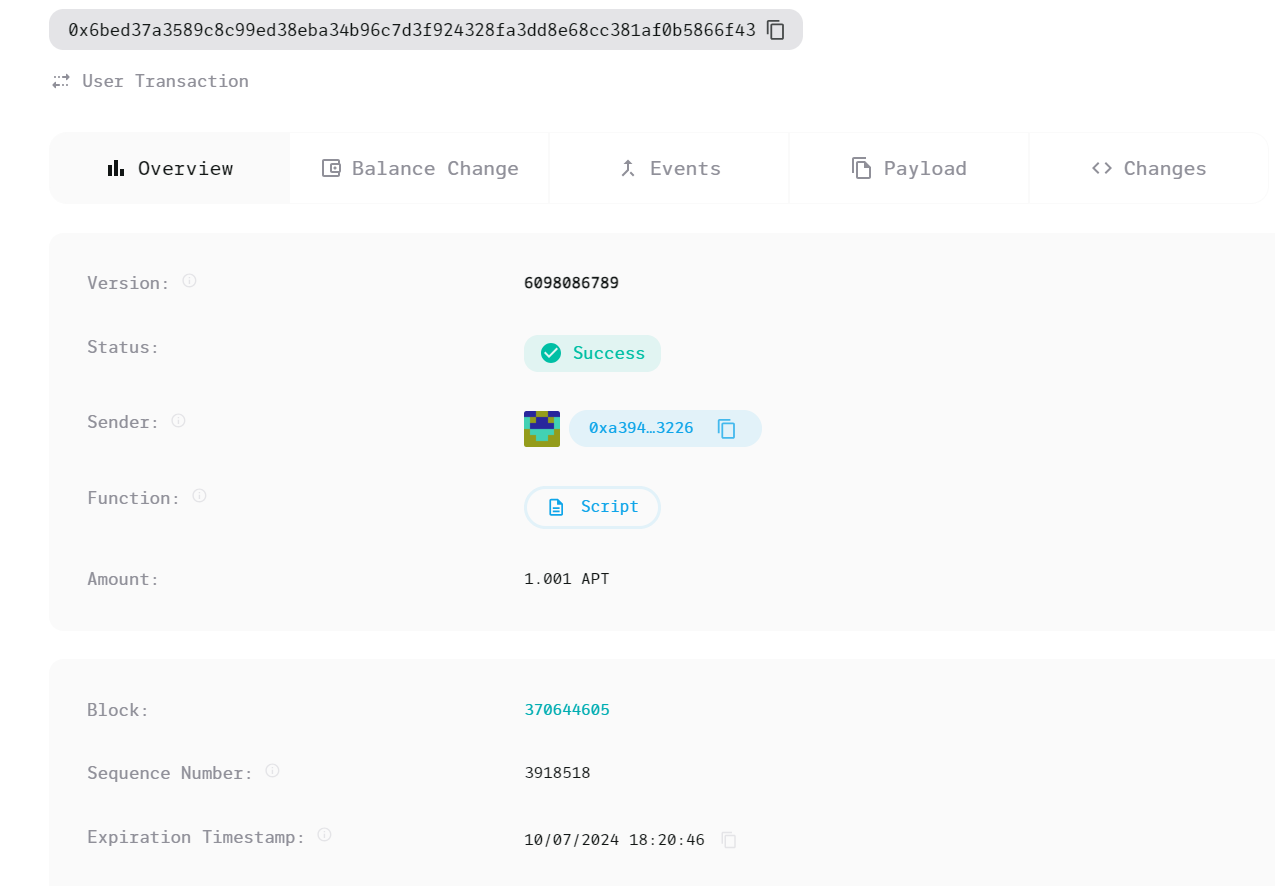This screenshot has width=1275, height=886.
Task: Click the Expiration Timestamp info icon
Action: [324, 835]
